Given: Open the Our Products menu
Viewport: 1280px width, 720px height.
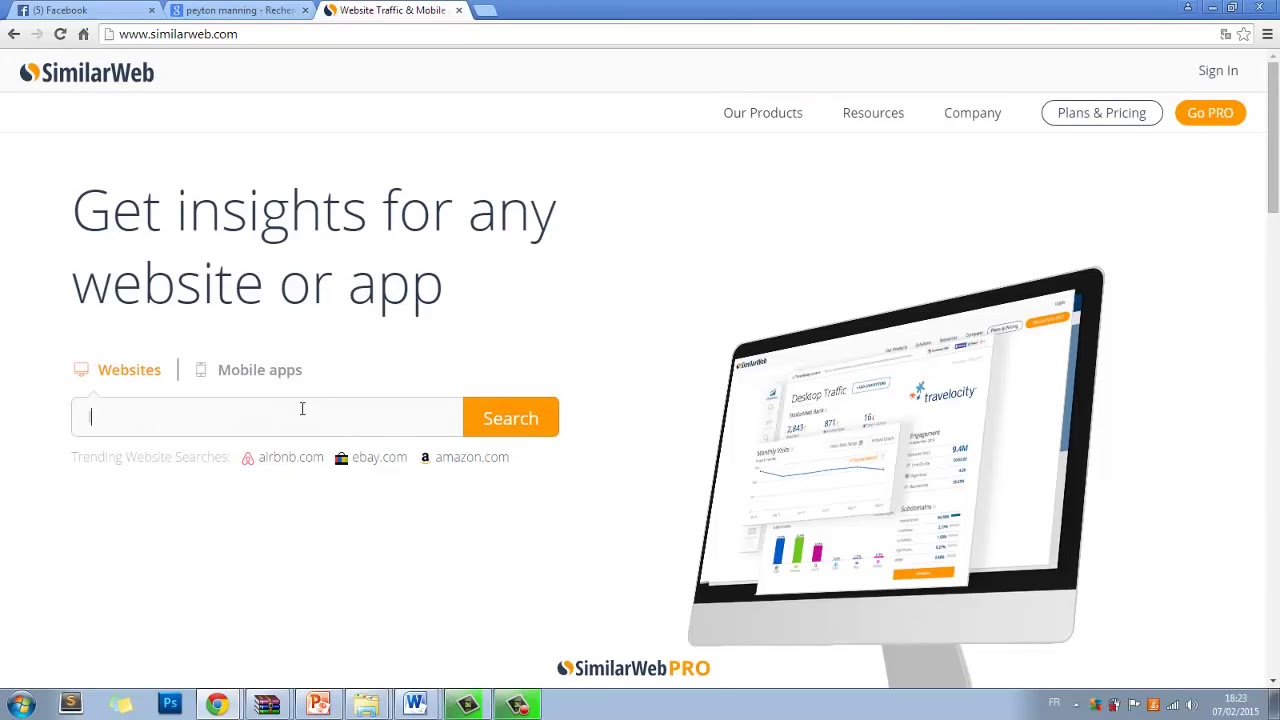Looking at the screenshot, I should pos(763,113).
